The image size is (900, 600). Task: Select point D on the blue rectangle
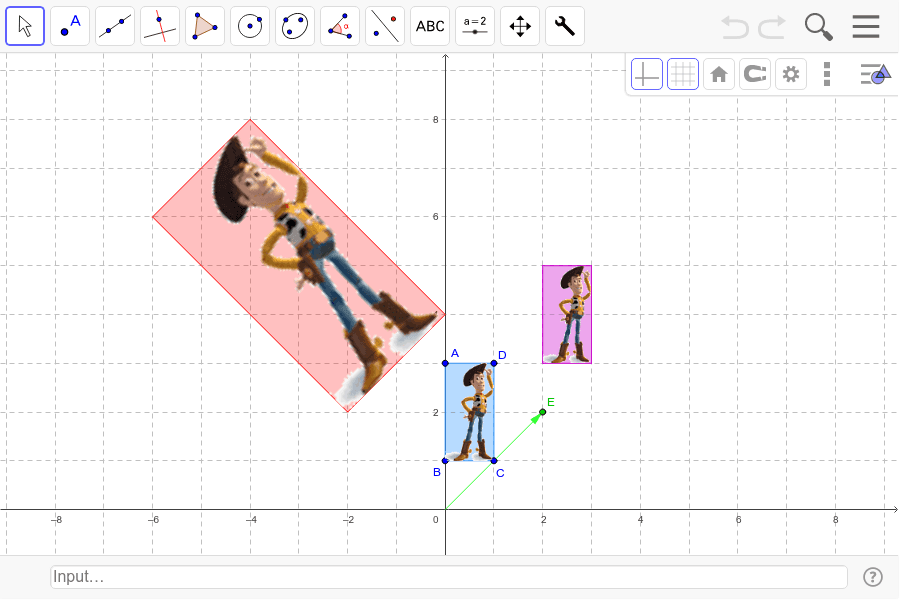tap(494, 363)
